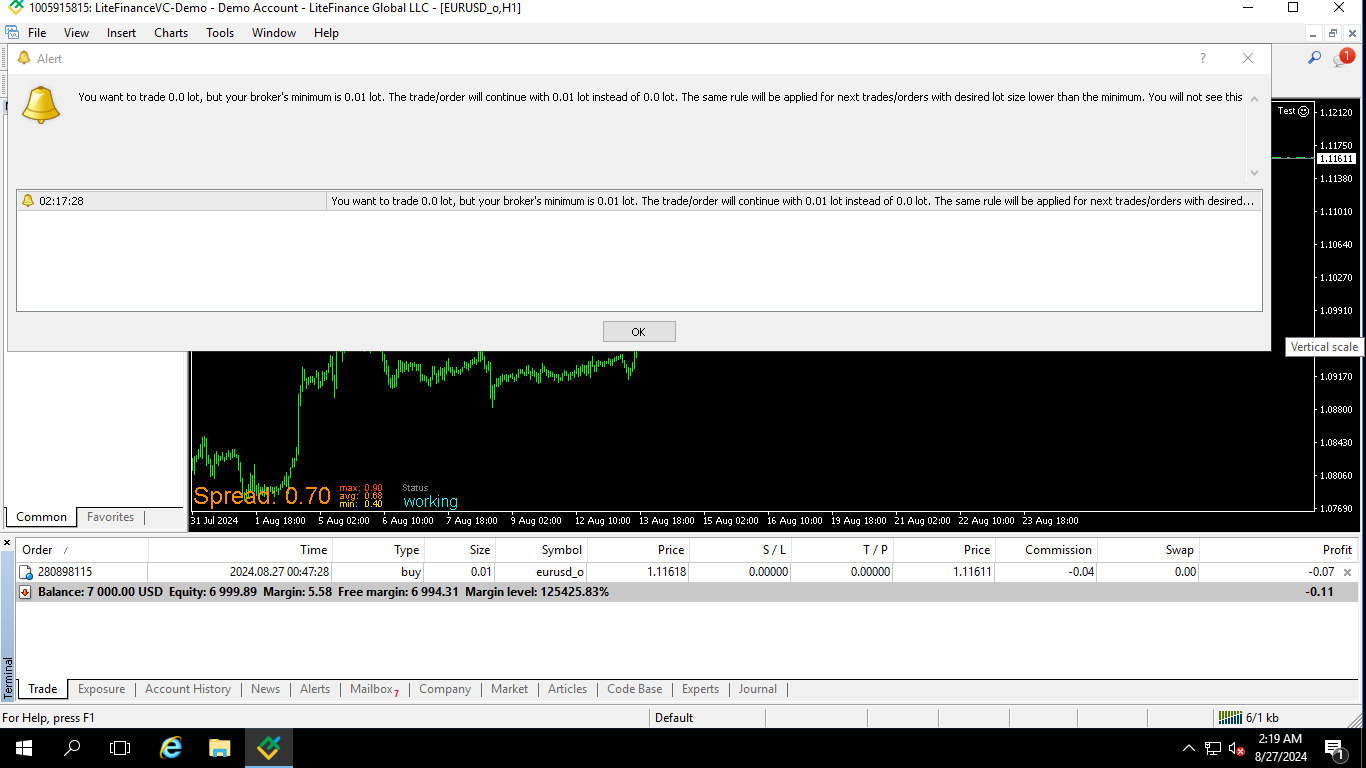Click the network icon in the system tray
1366x768 pixels.
1213,748
